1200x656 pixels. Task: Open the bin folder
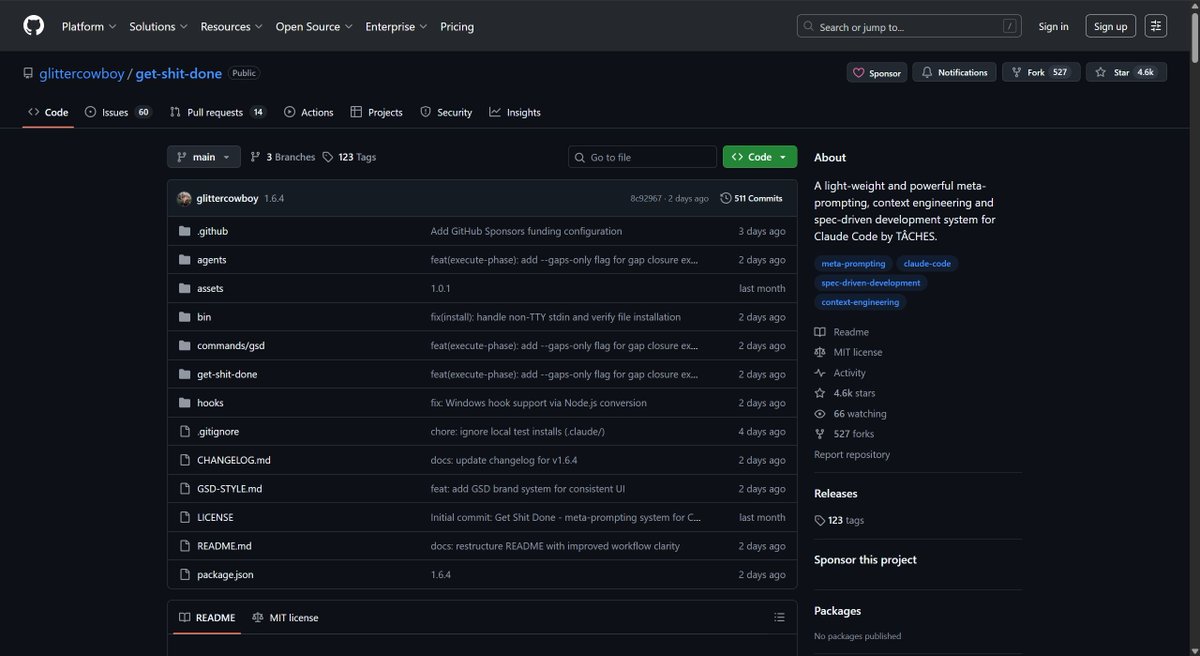click(x=204, y=317)
